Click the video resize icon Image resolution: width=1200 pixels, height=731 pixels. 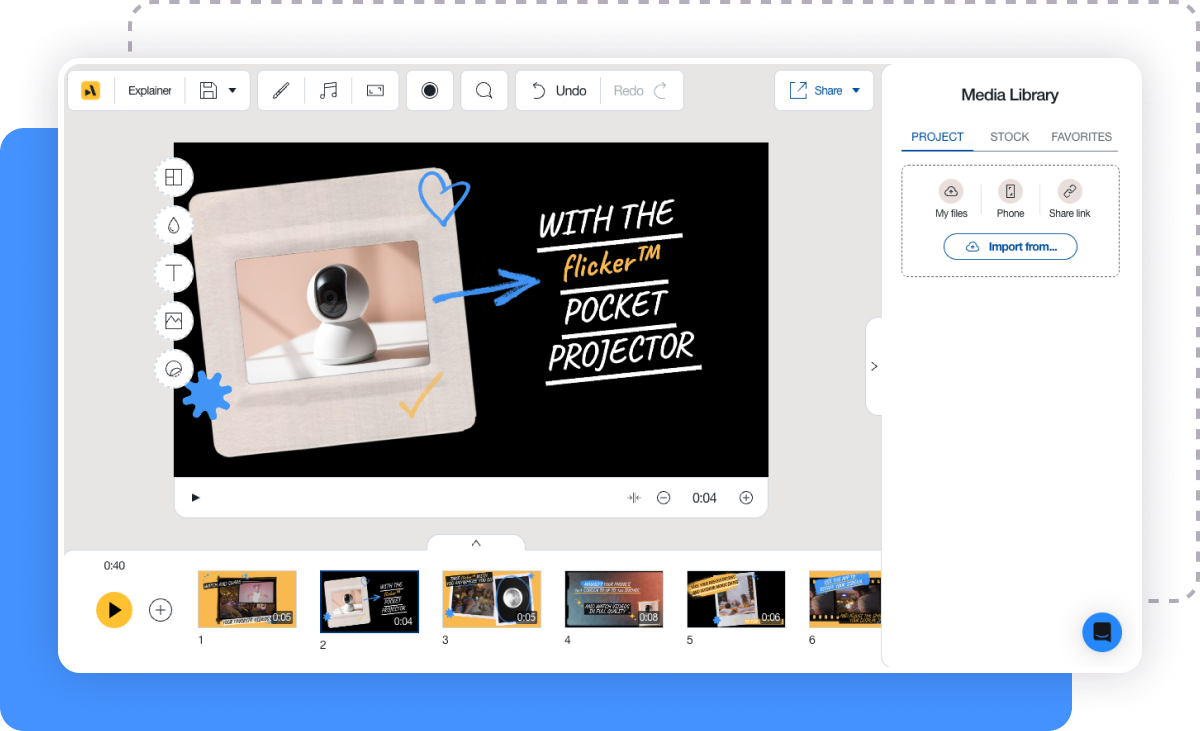pos(375,90)
